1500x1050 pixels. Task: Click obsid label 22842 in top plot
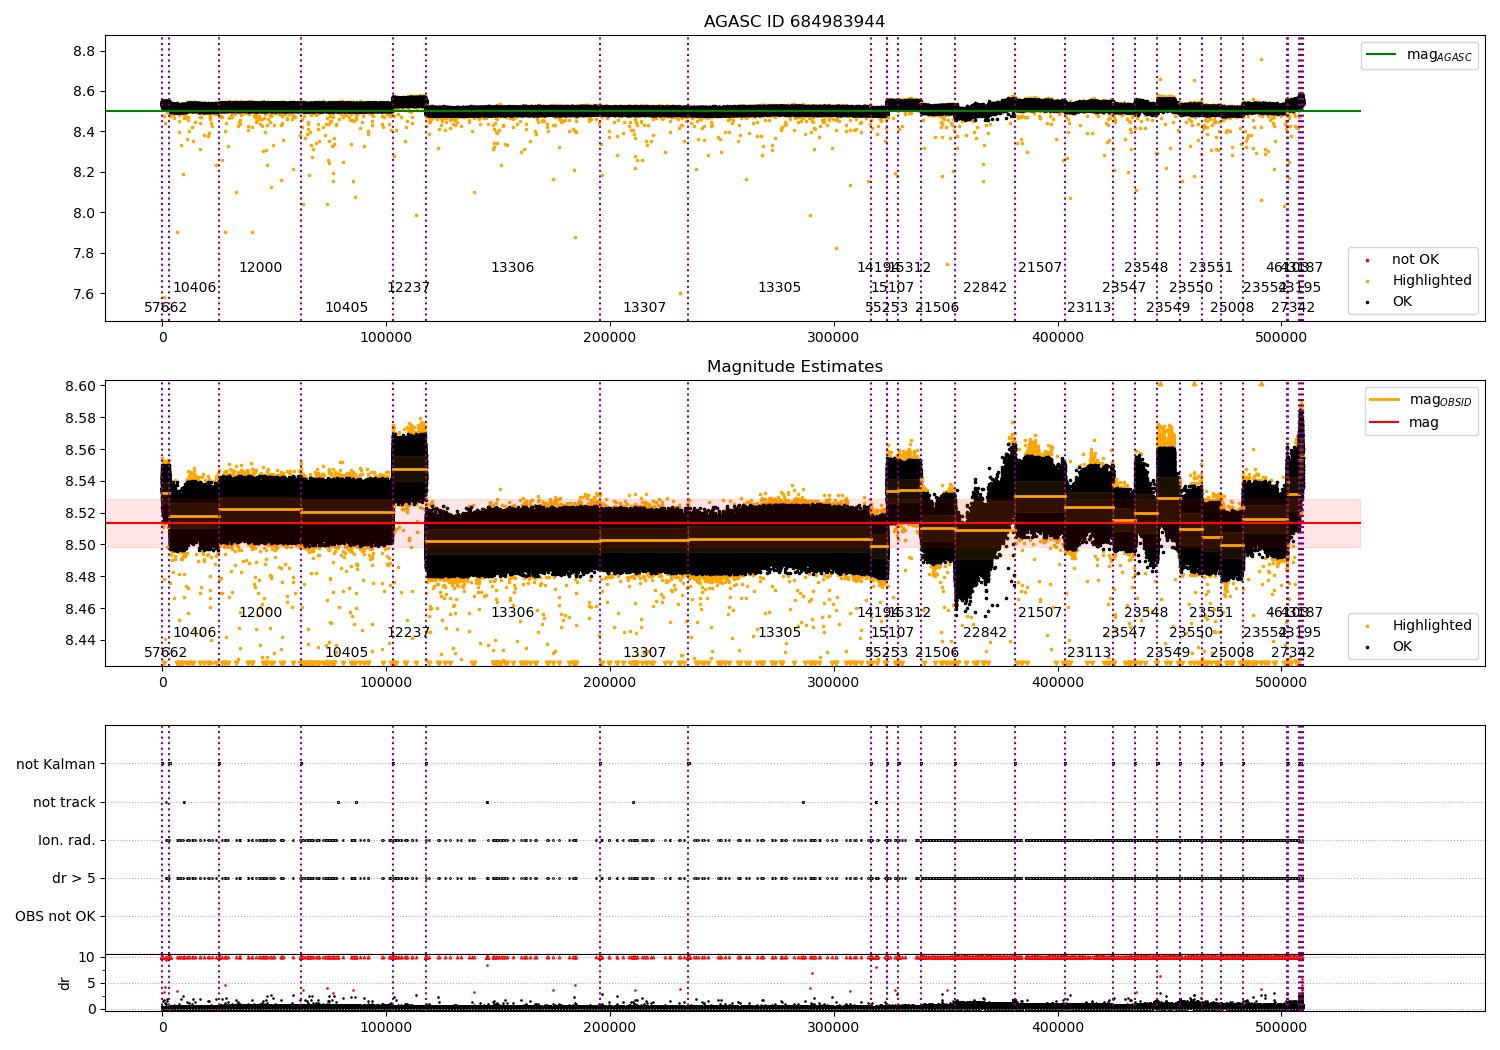click(985, 288)
